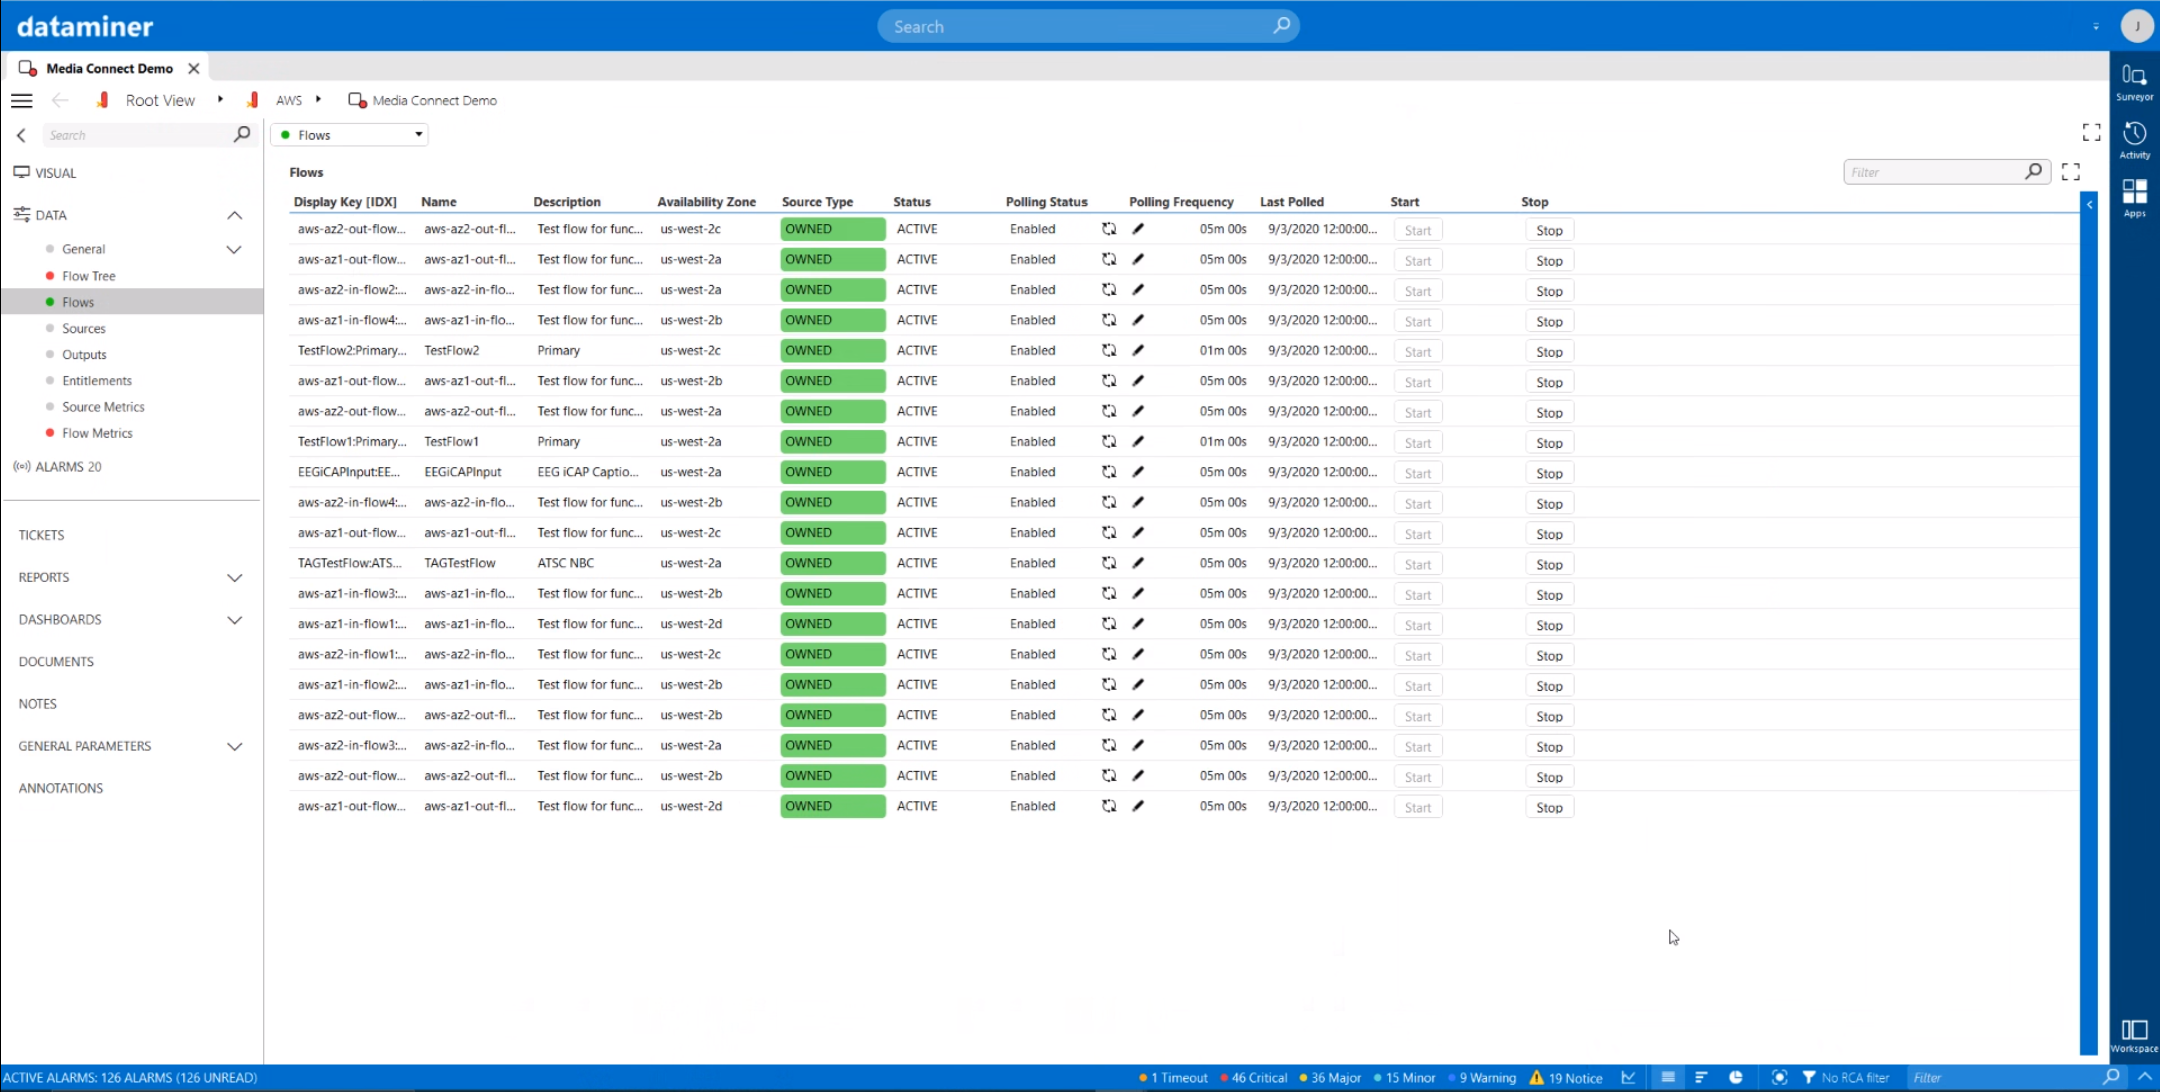2160x1092 pixels.
Task: Select the alarm bar chart view icon
Action: 1701,1077
